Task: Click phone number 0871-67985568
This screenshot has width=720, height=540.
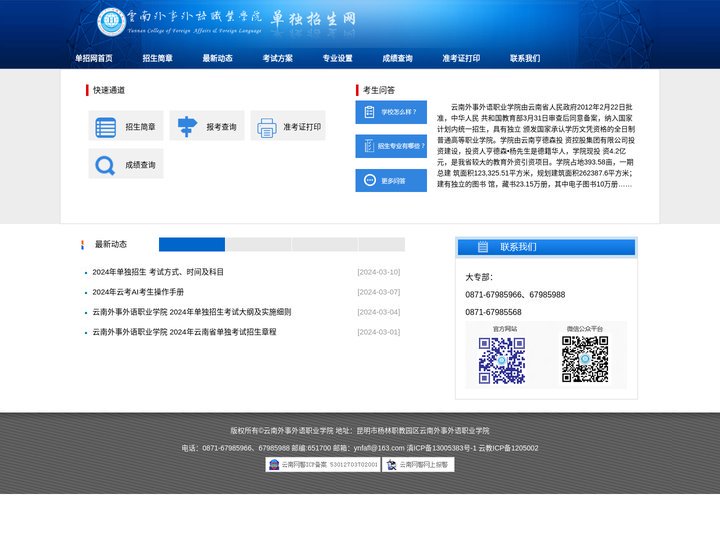Action: (x=493, y=312)
